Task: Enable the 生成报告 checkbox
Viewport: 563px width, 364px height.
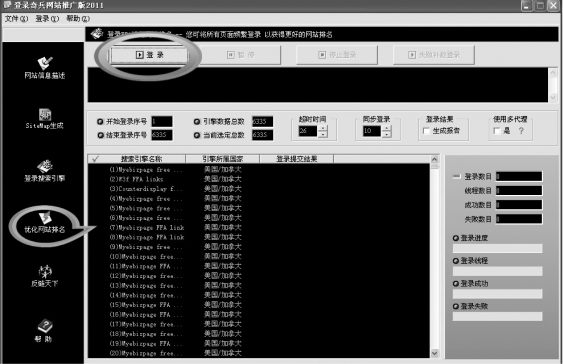Action: click(426, 131)
